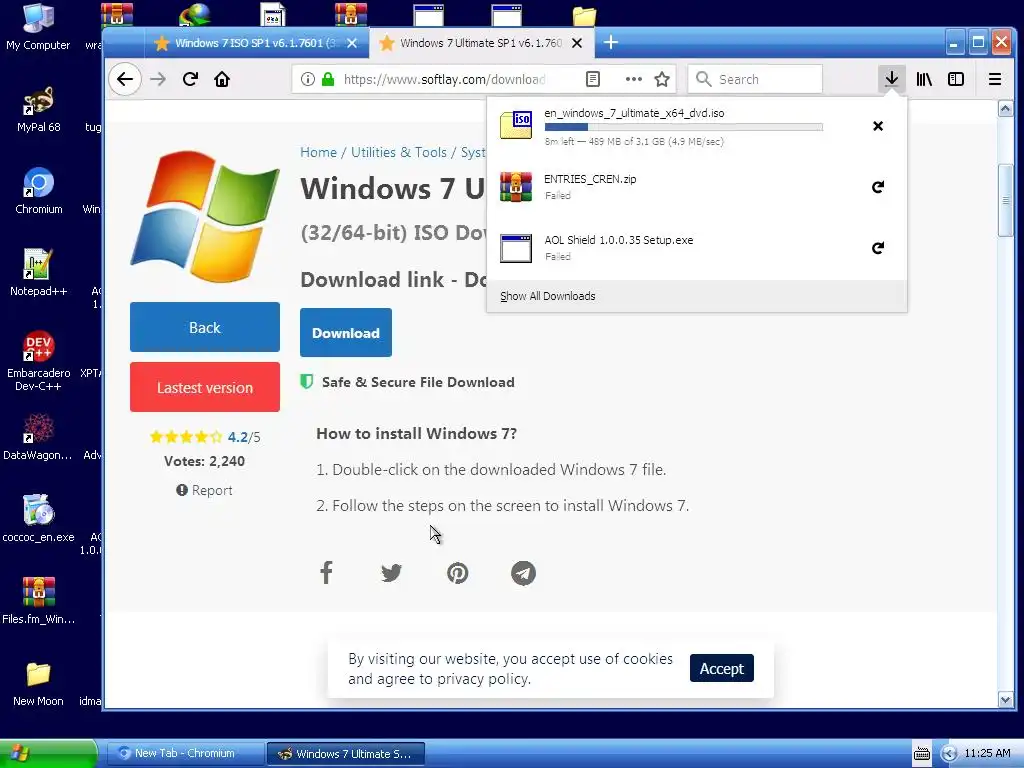Click the blue Back button
Screen dimensions: 1024x768
pos(204,327)
